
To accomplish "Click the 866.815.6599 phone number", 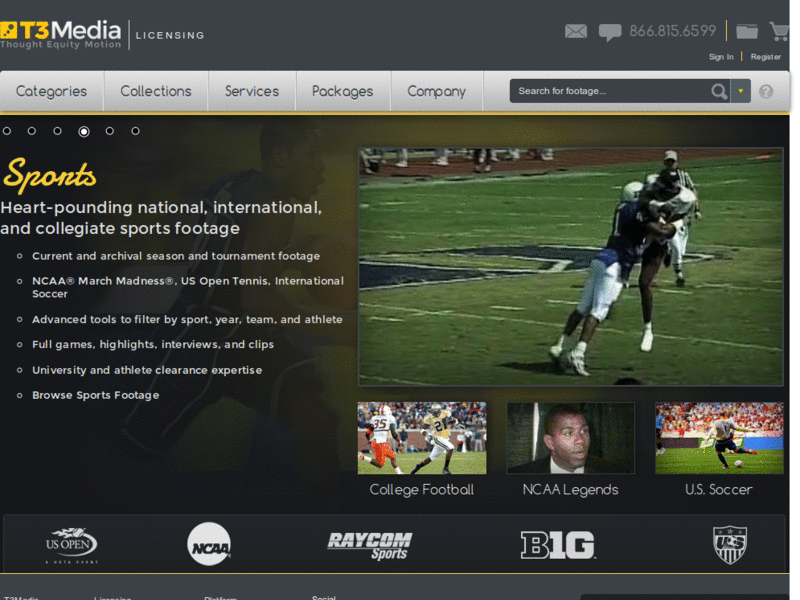I will pos(672,31).
